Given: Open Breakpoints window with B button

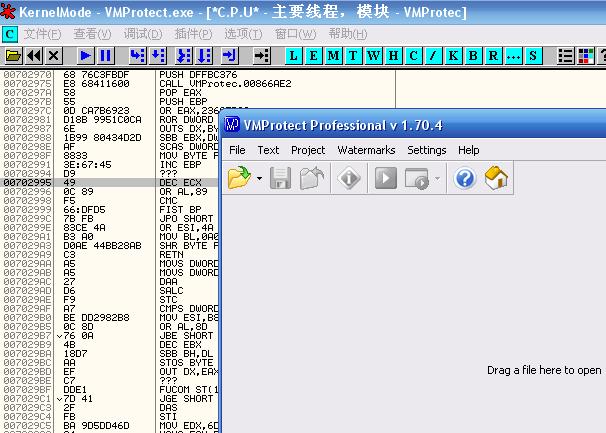Looking at the screenshot, I should click(473, 56).
